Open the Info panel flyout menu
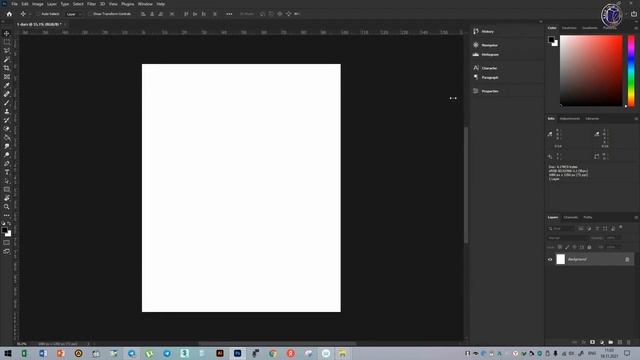 point(636,119)
